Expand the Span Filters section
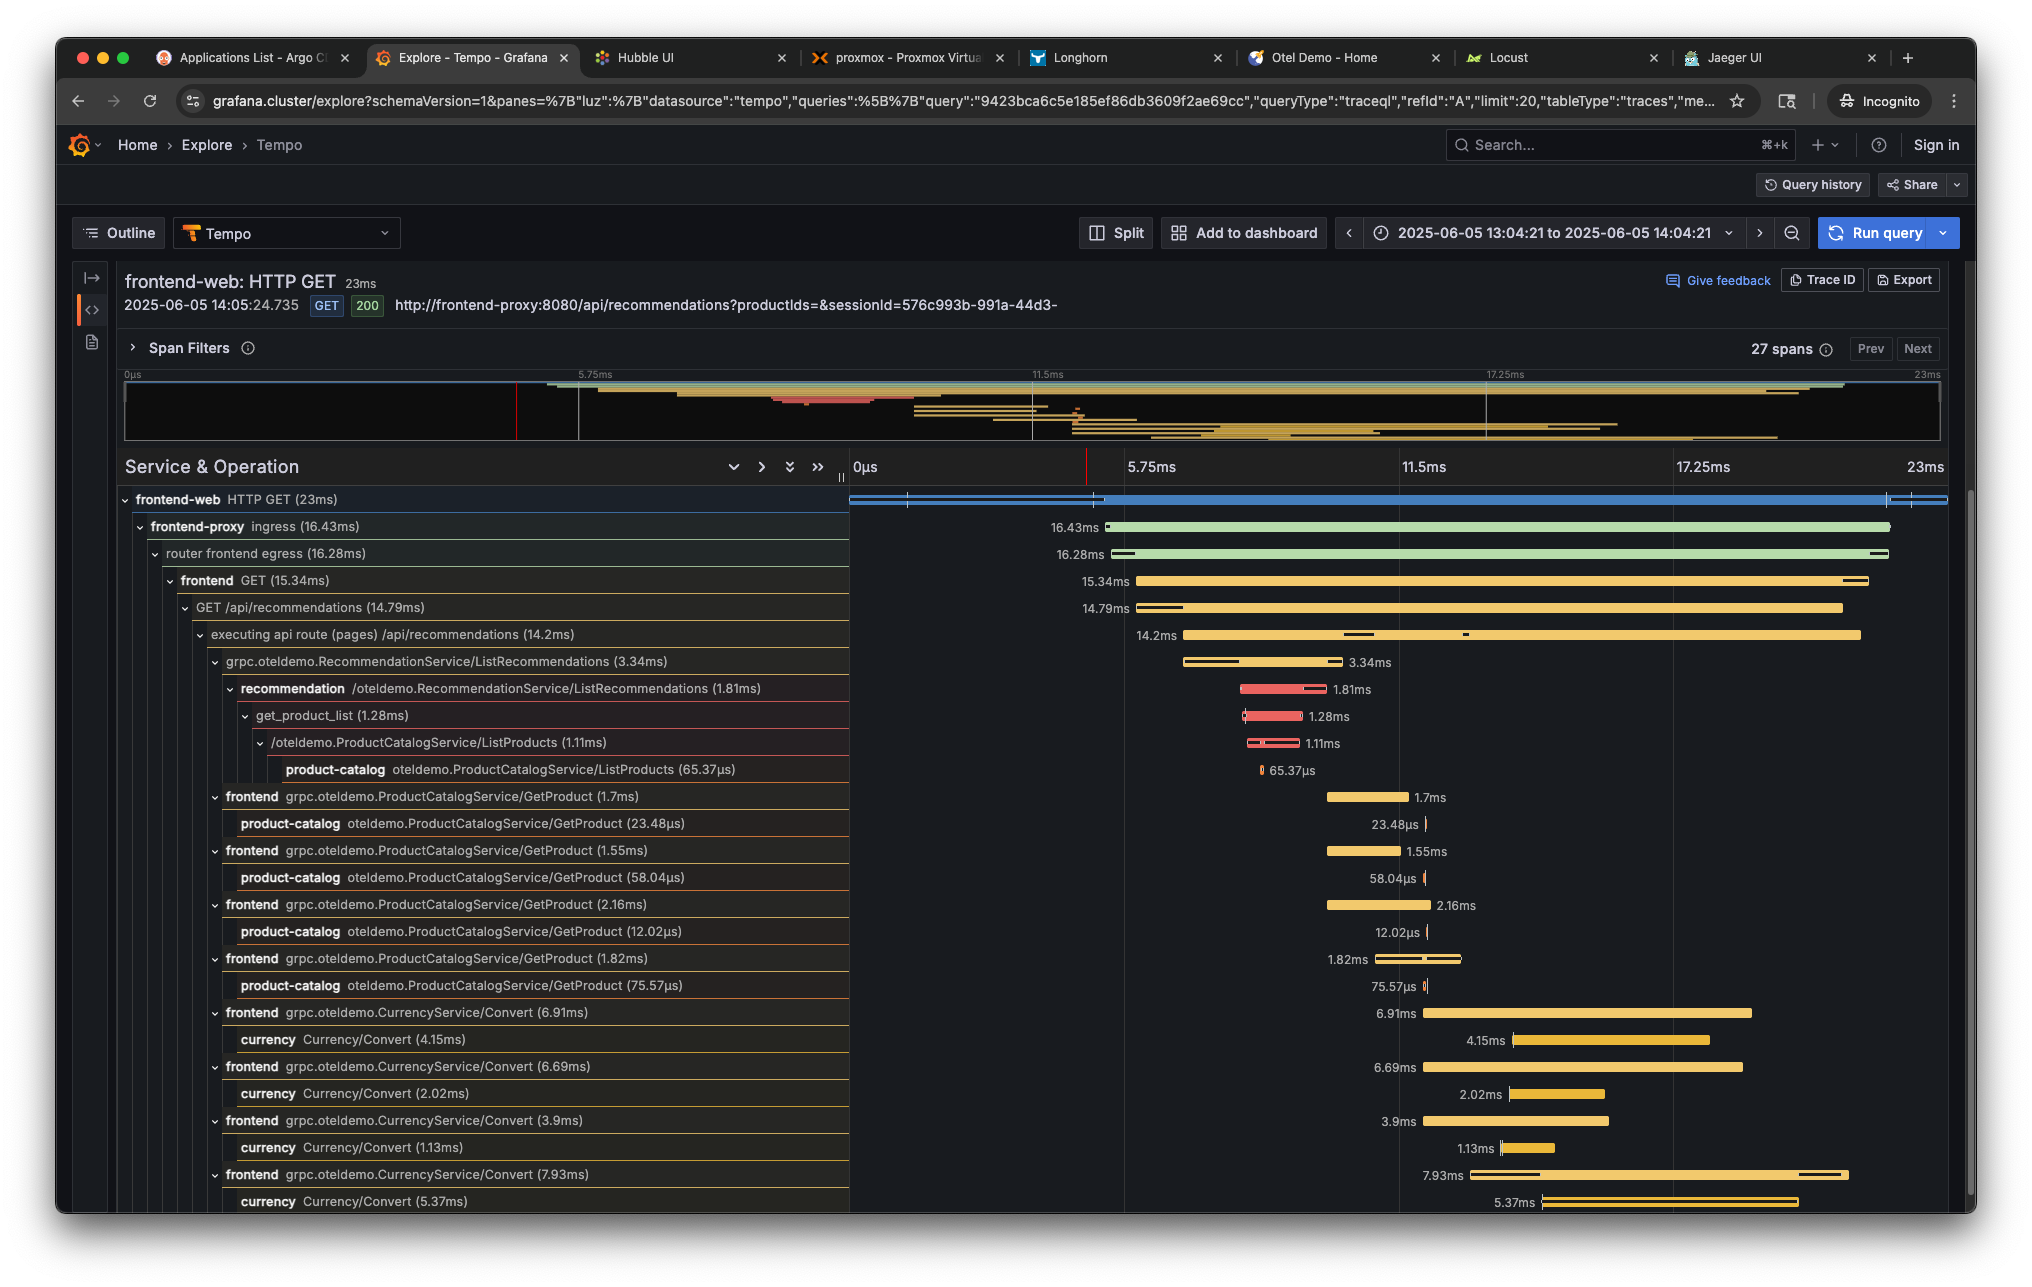The width and height of the screenshot is (2032, 1287). coord(132,348)
